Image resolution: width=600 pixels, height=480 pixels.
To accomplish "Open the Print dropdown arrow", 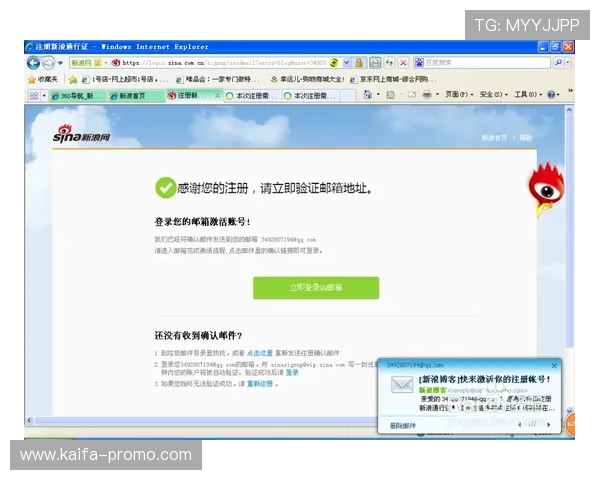I will (437, 95).
